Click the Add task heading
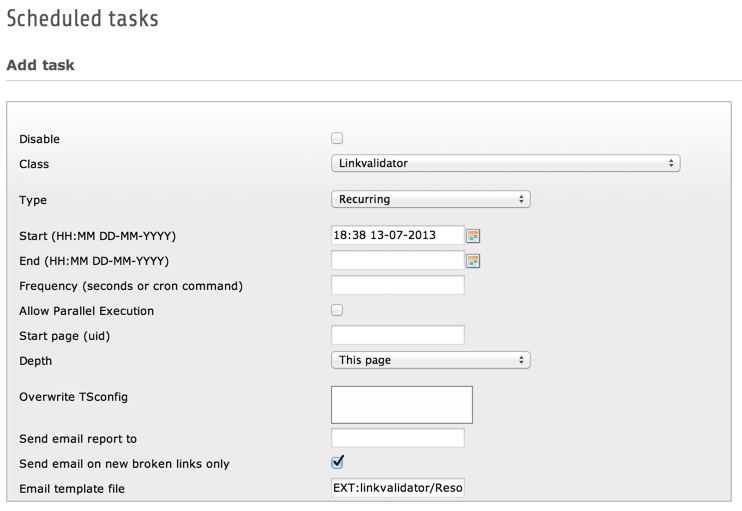This screenshot has width=742, height=511. pyautogui.click(x=40, y=65)
